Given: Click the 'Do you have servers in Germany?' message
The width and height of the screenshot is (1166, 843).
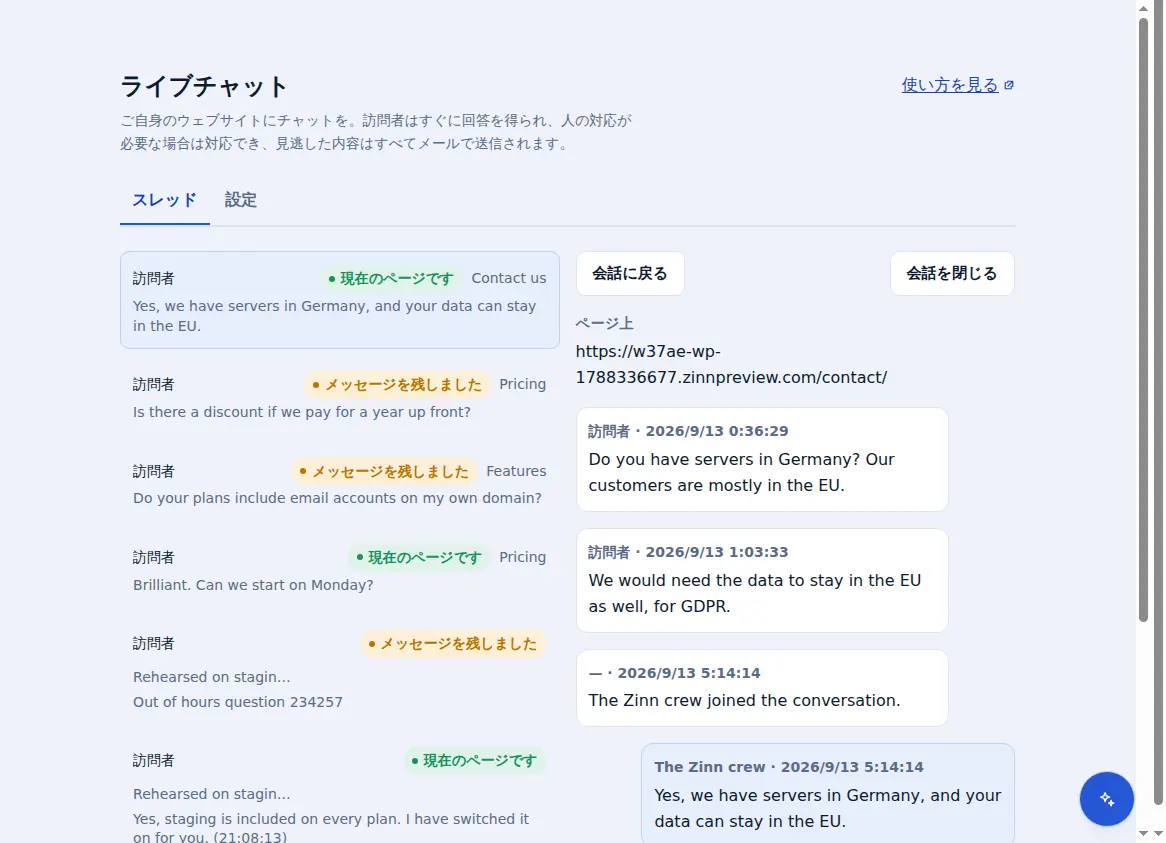Looking at the screenshot, I should 762,459.
